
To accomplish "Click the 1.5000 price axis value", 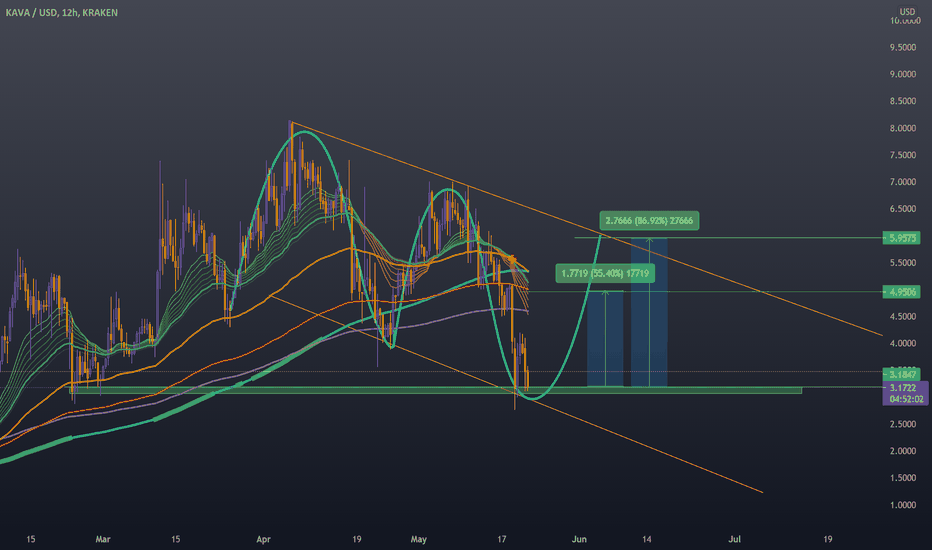I will [x=902, y=478].
